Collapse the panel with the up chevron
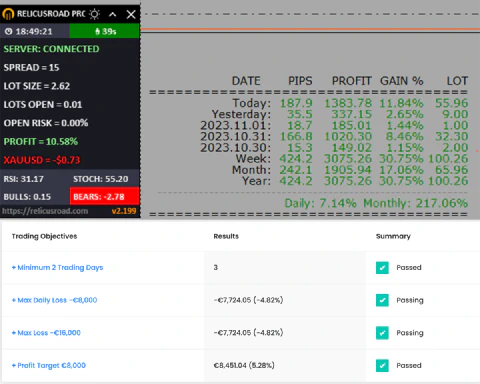The image size is (480, 384). click(x=113, y=14)
